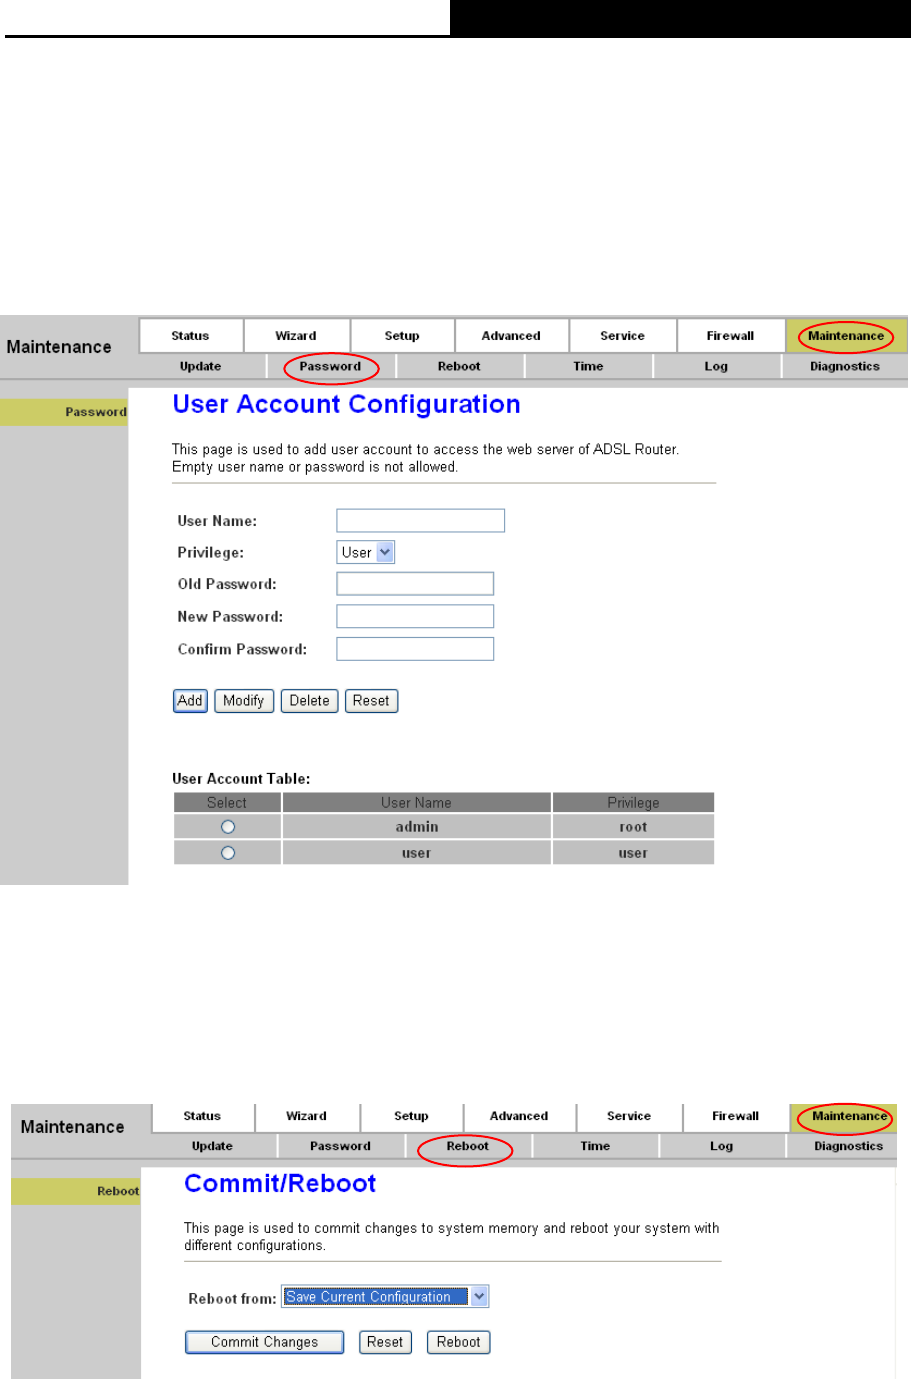Click Reset button in Commit/Reboot page
Screen dimensions: 911x1379
(385, 1342)
